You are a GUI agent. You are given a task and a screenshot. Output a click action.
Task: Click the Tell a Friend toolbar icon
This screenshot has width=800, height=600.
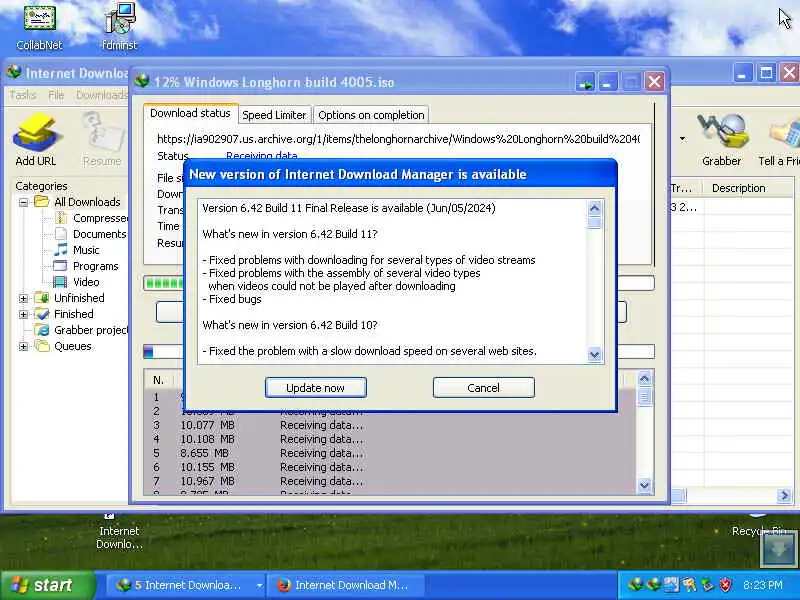[x=780, y=138]
